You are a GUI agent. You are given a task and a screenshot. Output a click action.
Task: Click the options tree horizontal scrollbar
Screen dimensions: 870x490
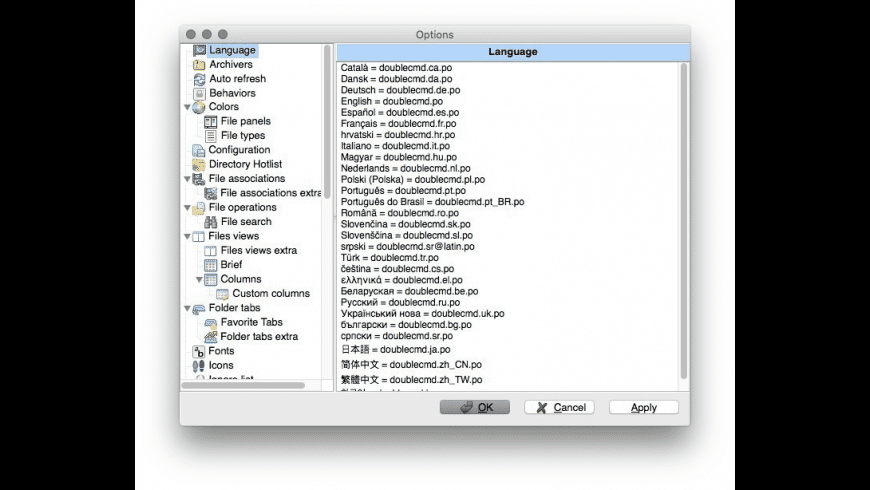click(243, 385)
